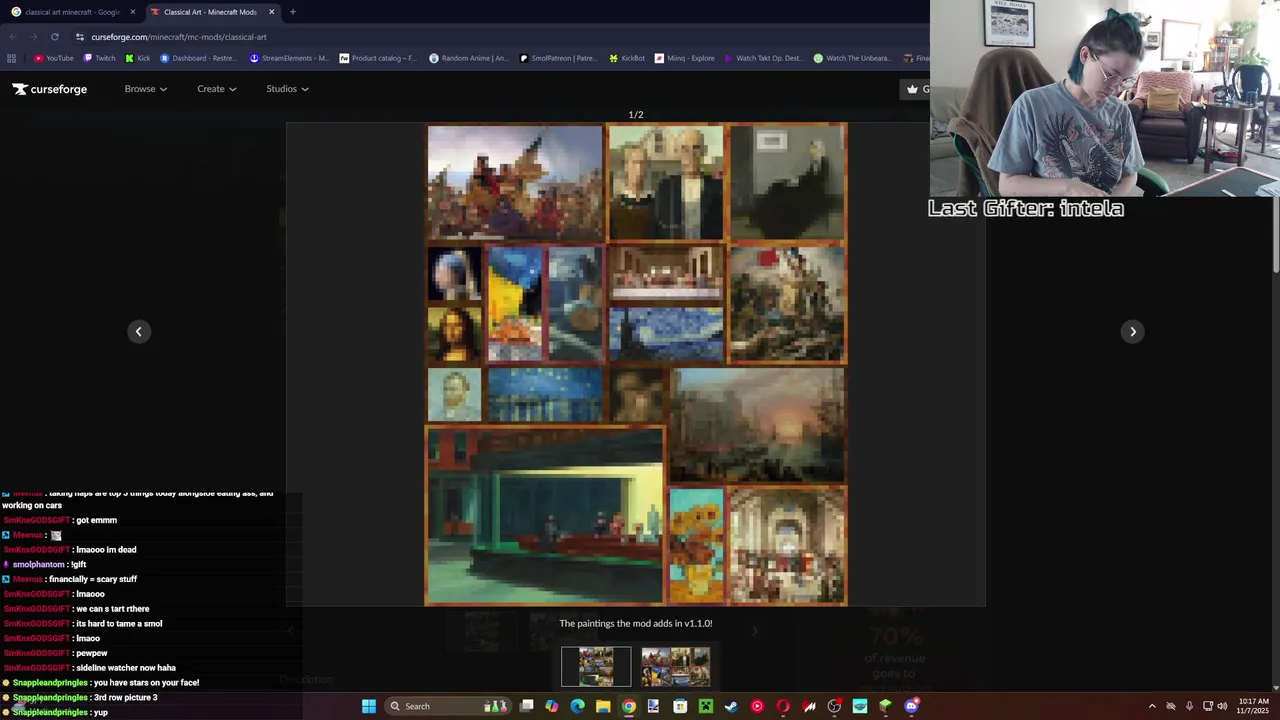
Task: Click the CurseForge logo
Action: 50,89
